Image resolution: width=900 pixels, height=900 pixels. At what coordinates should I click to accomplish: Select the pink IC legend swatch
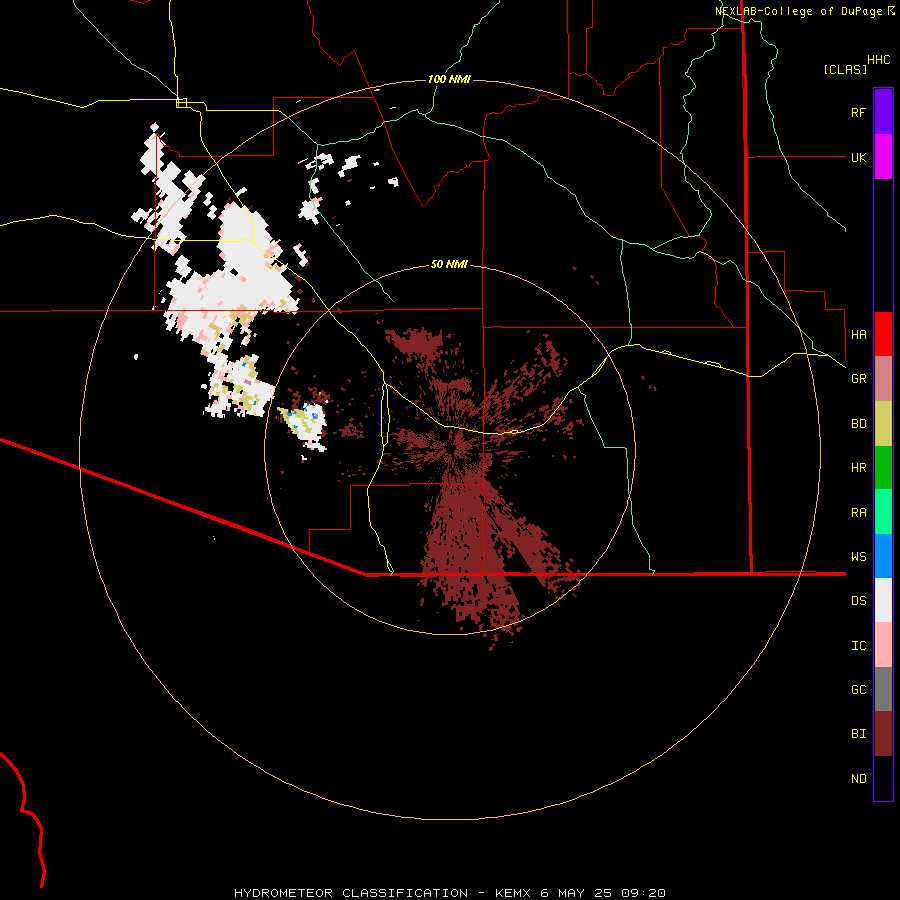(883, 645)
